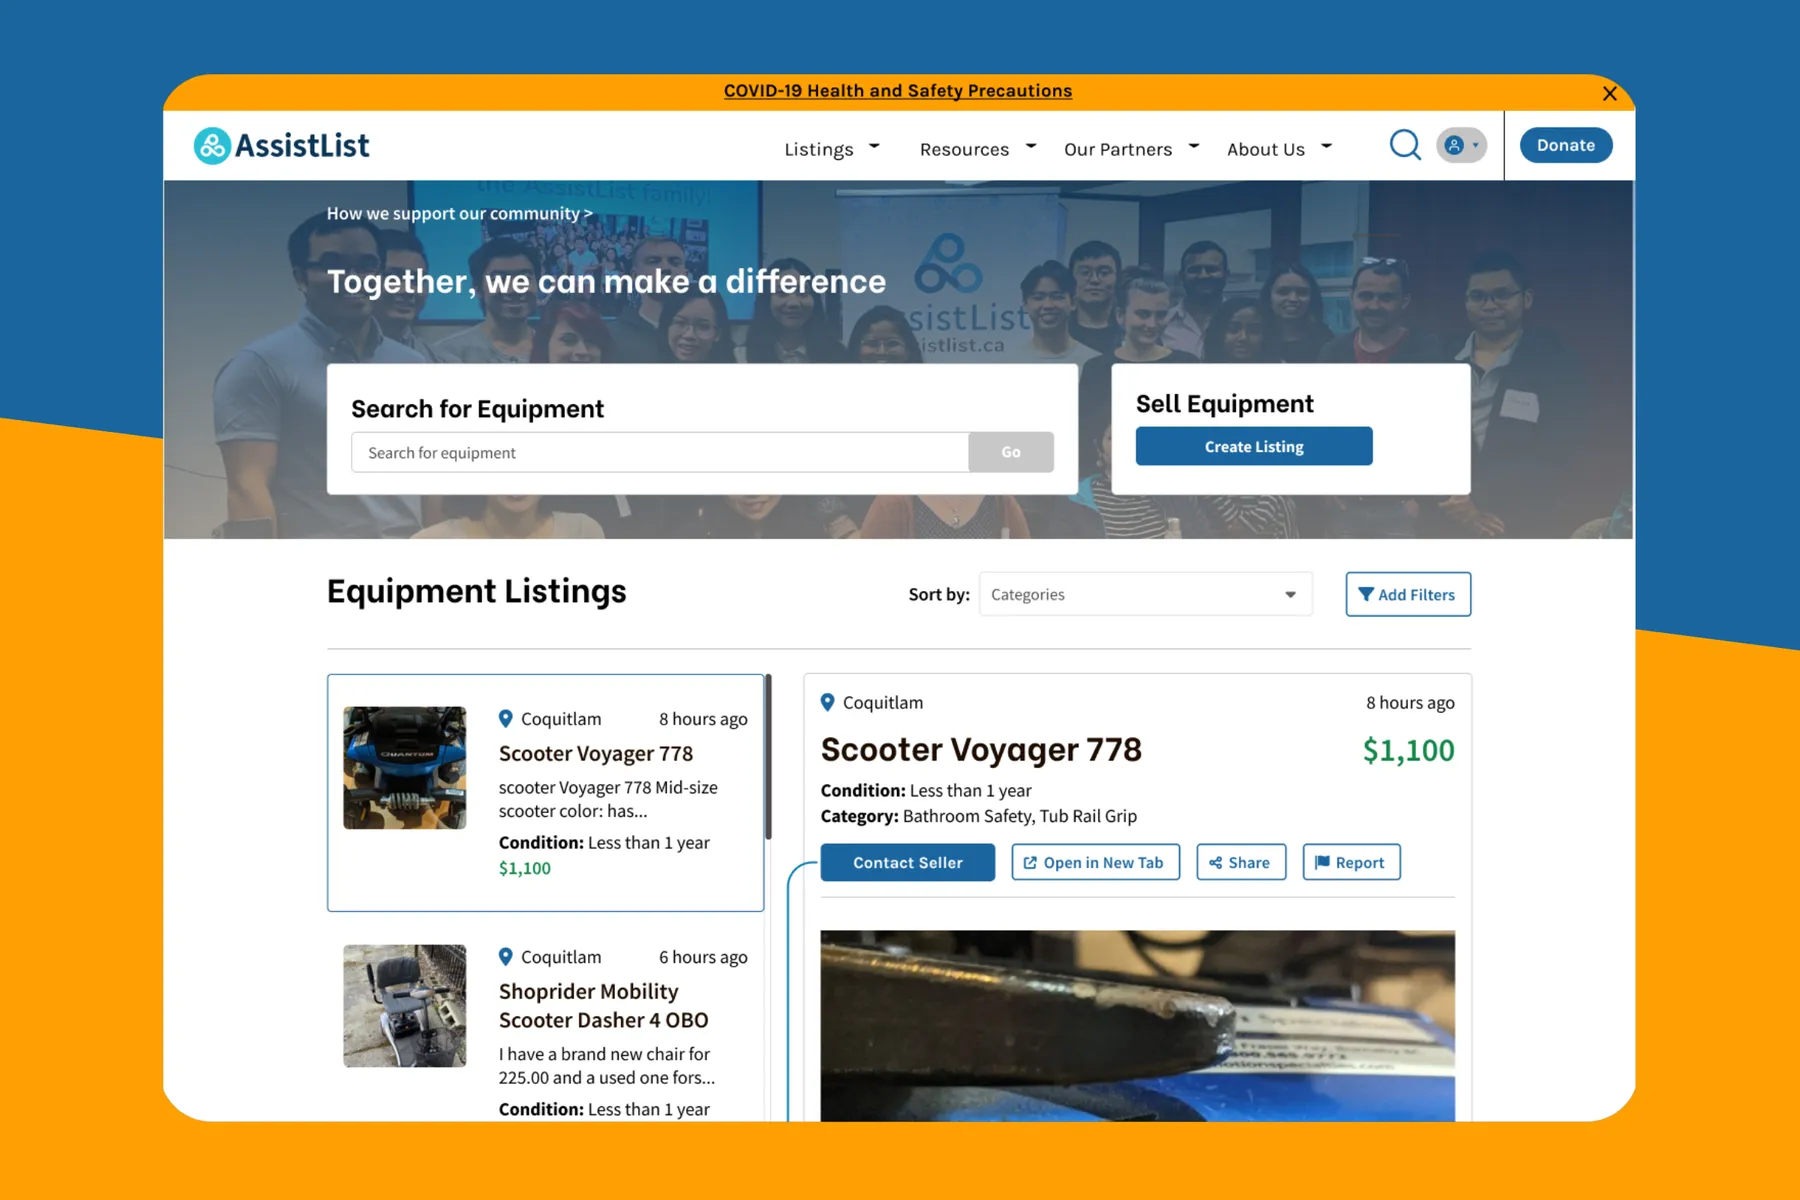
Task: Click the Create Listing button
Action: pyautogui.click(x=1254, y=446)
